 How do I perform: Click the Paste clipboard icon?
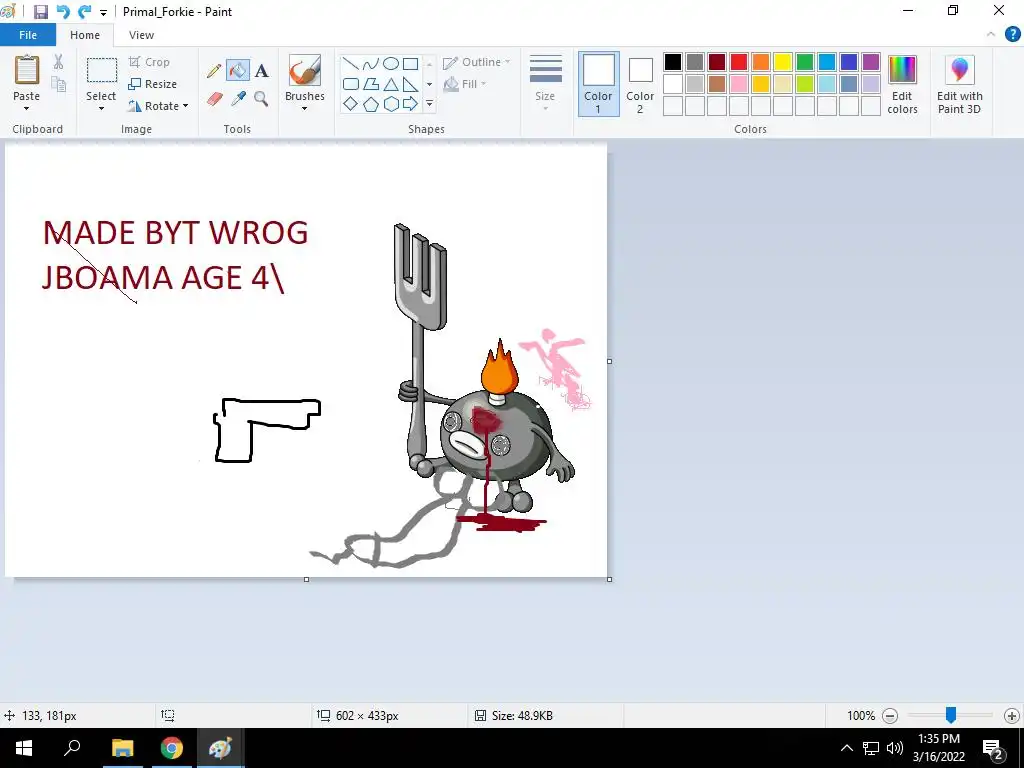click(27, 70)
